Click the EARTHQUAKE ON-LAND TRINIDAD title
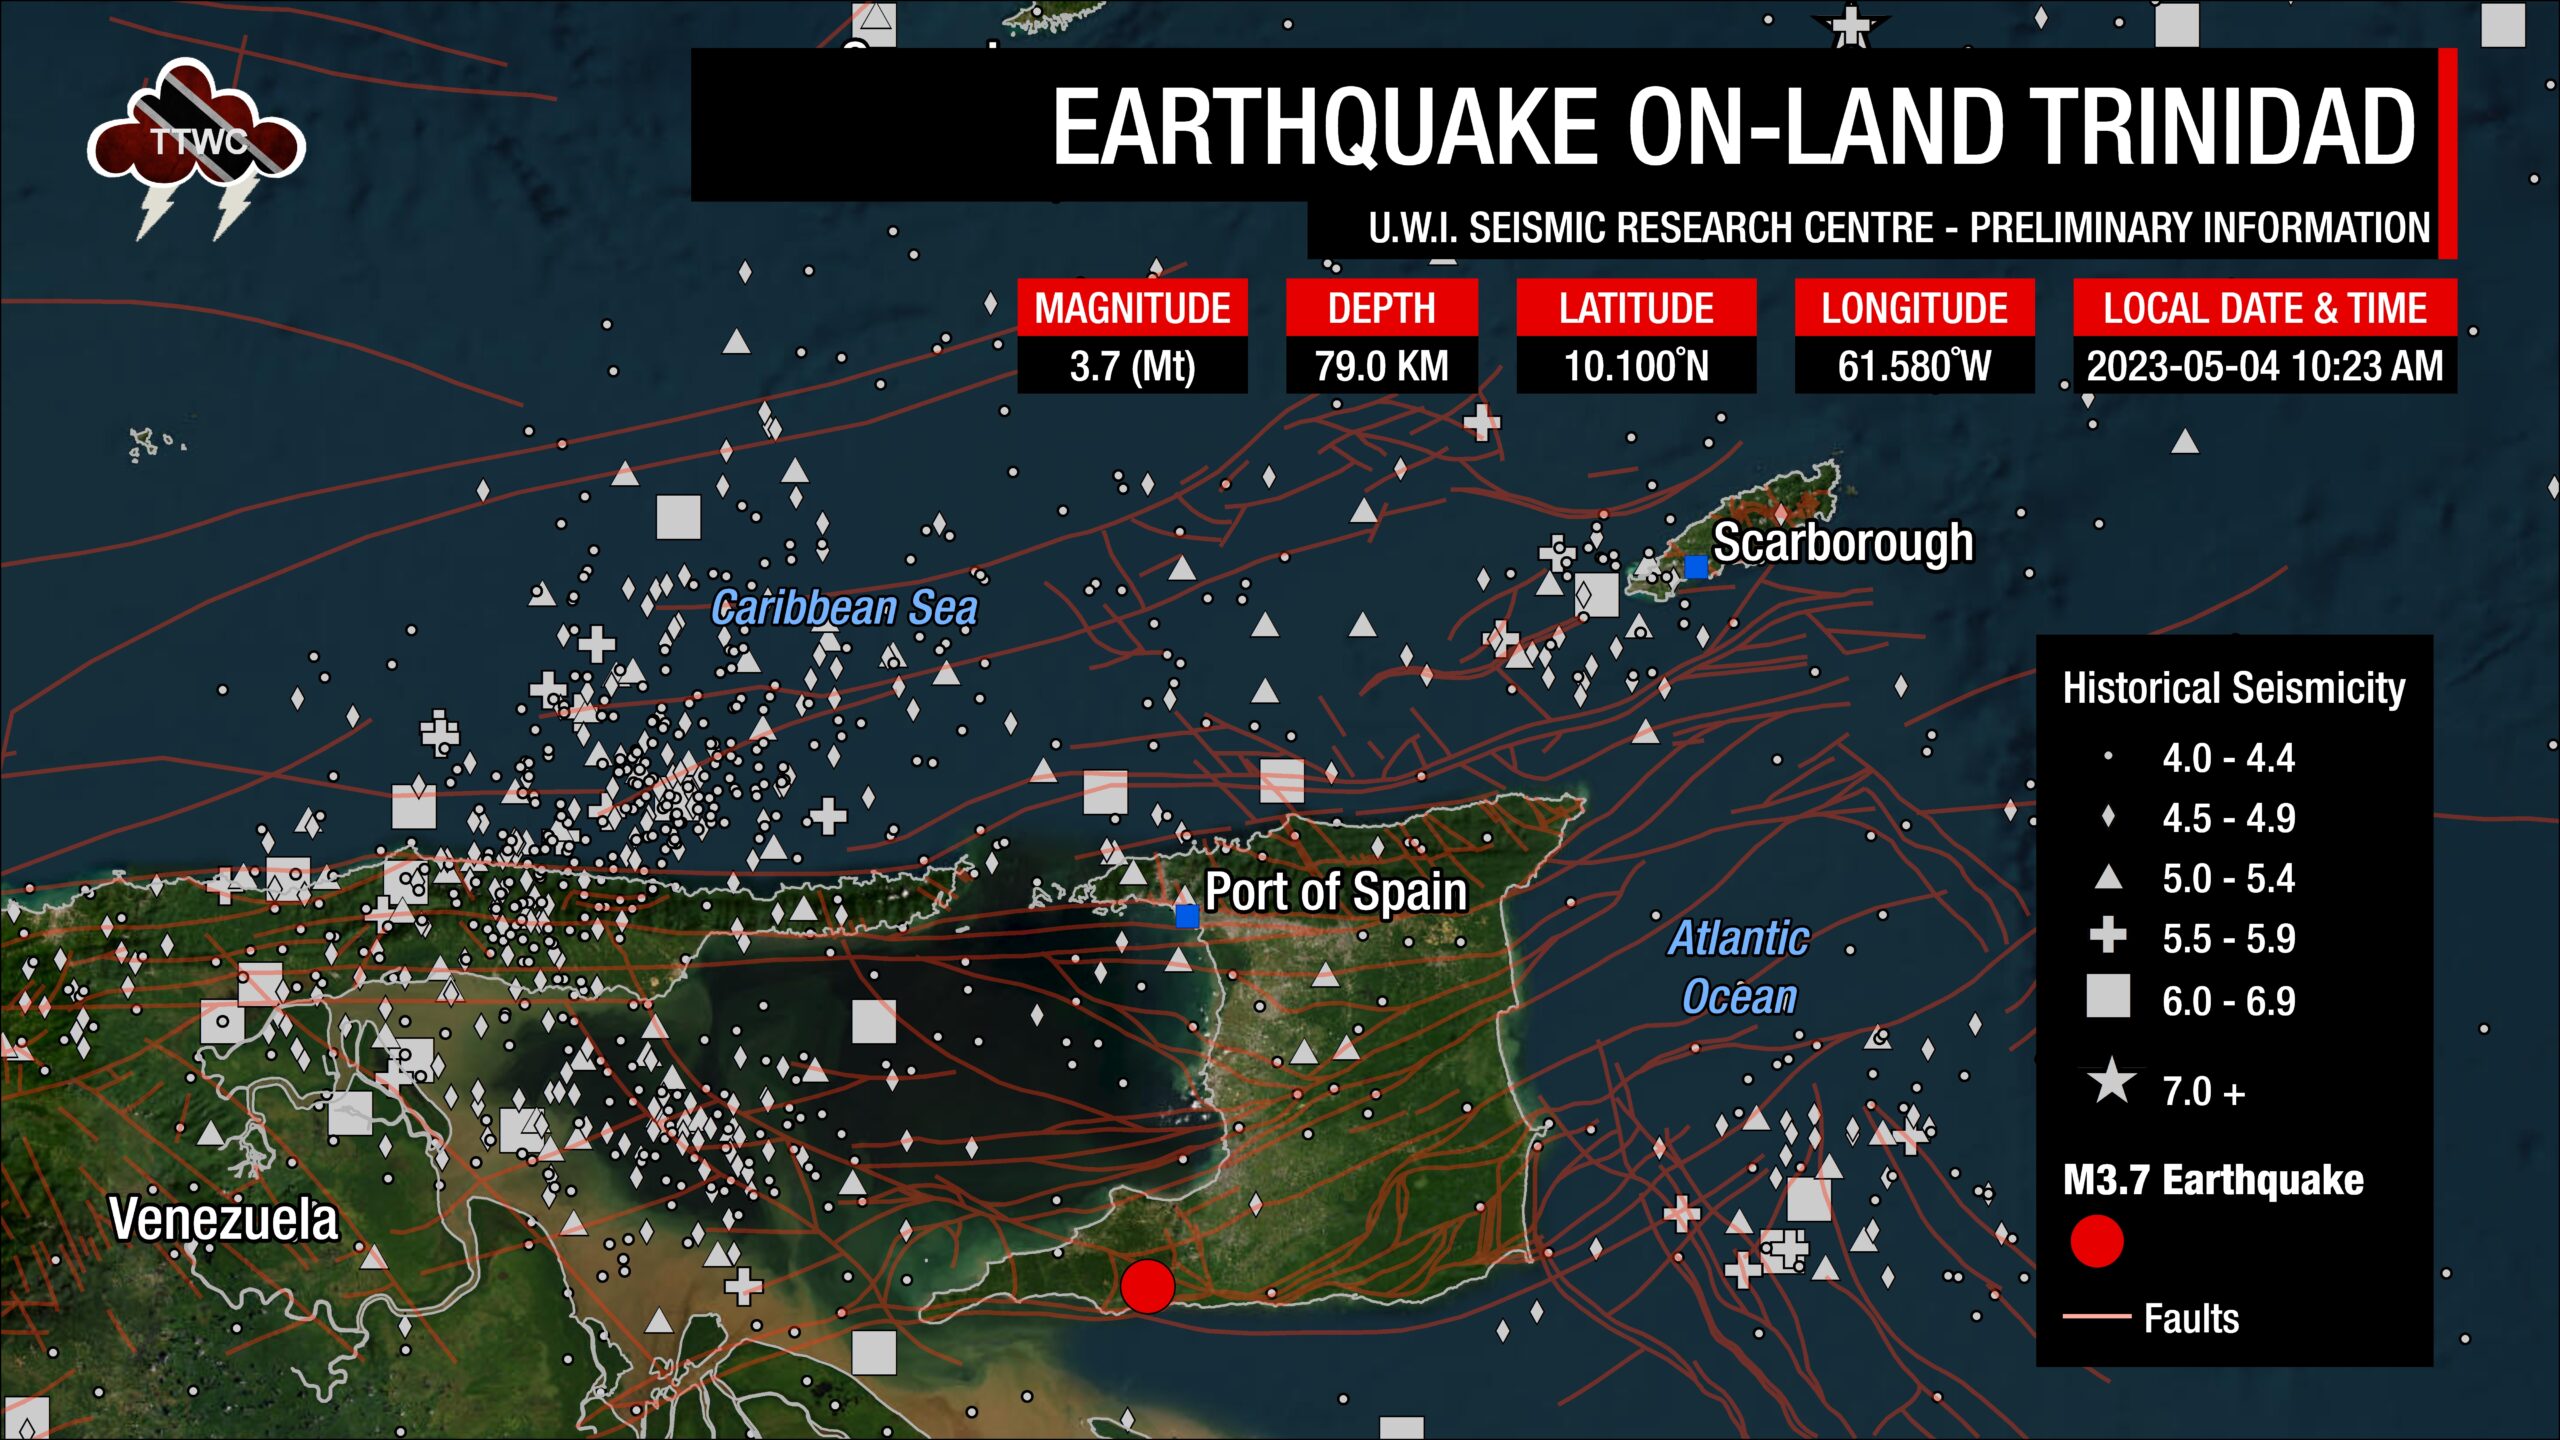 coord(1734,126)
